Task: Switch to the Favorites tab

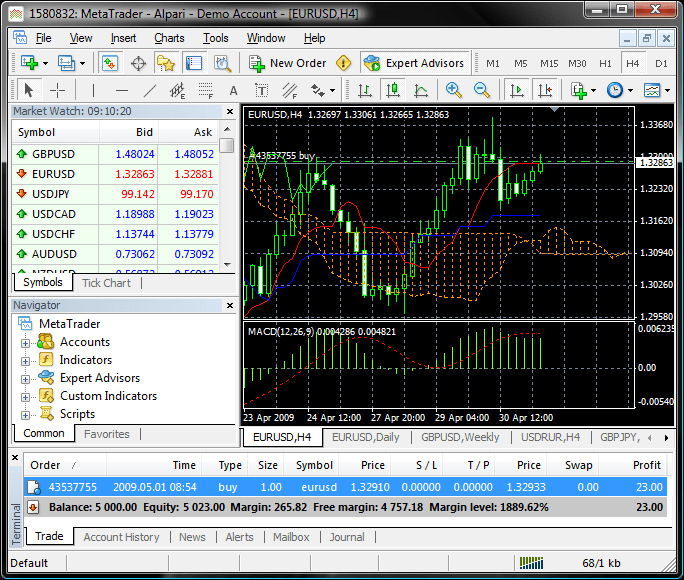Action: click(107, 434)
